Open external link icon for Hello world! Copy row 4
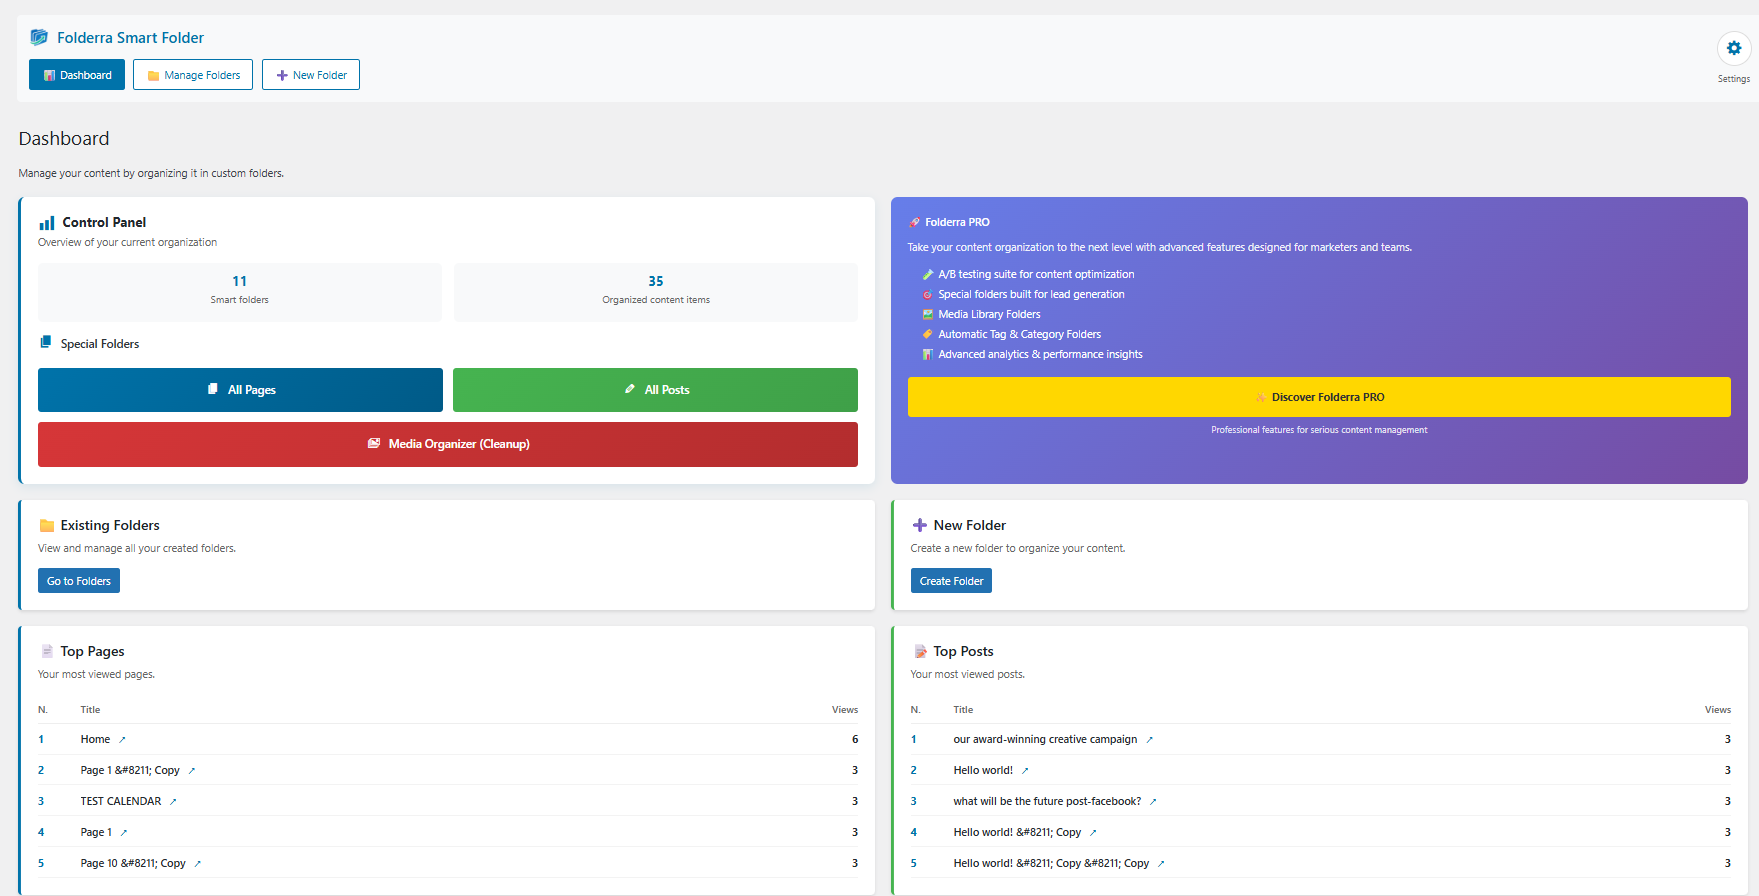Viewport: 1759px width, 896px height. pyautogui.click(x=1093, y=833)
